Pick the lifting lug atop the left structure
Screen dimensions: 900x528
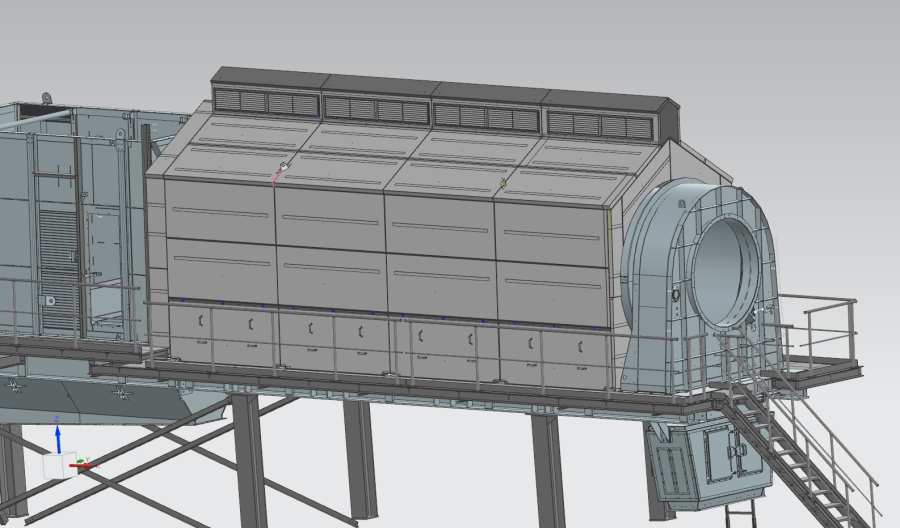(x=45, y=98)
